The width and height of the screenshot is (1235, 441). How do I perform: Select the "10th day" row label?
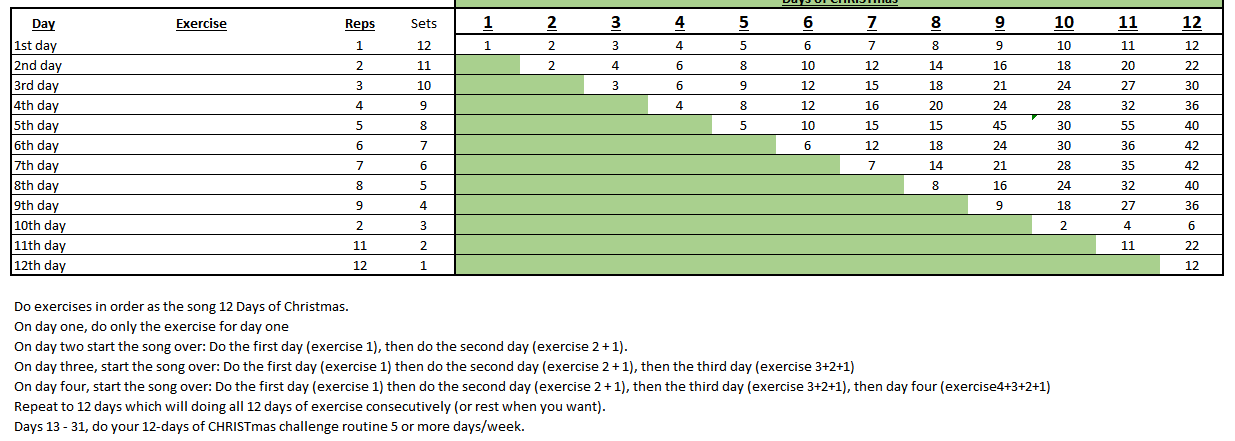click(x=39, y=225)
